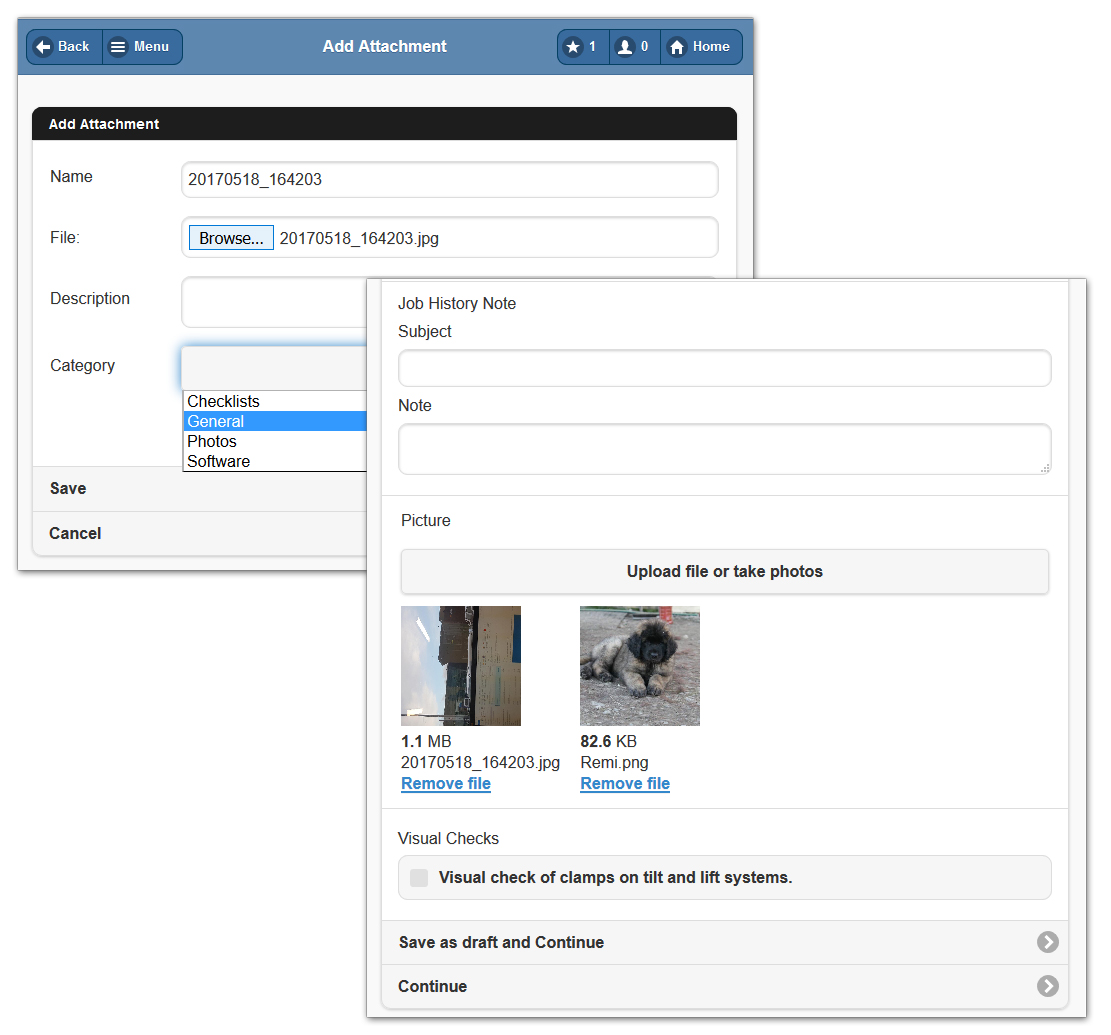Click the Subject input field
This screenshot has width=1111, height=1035.
(724, 368)
